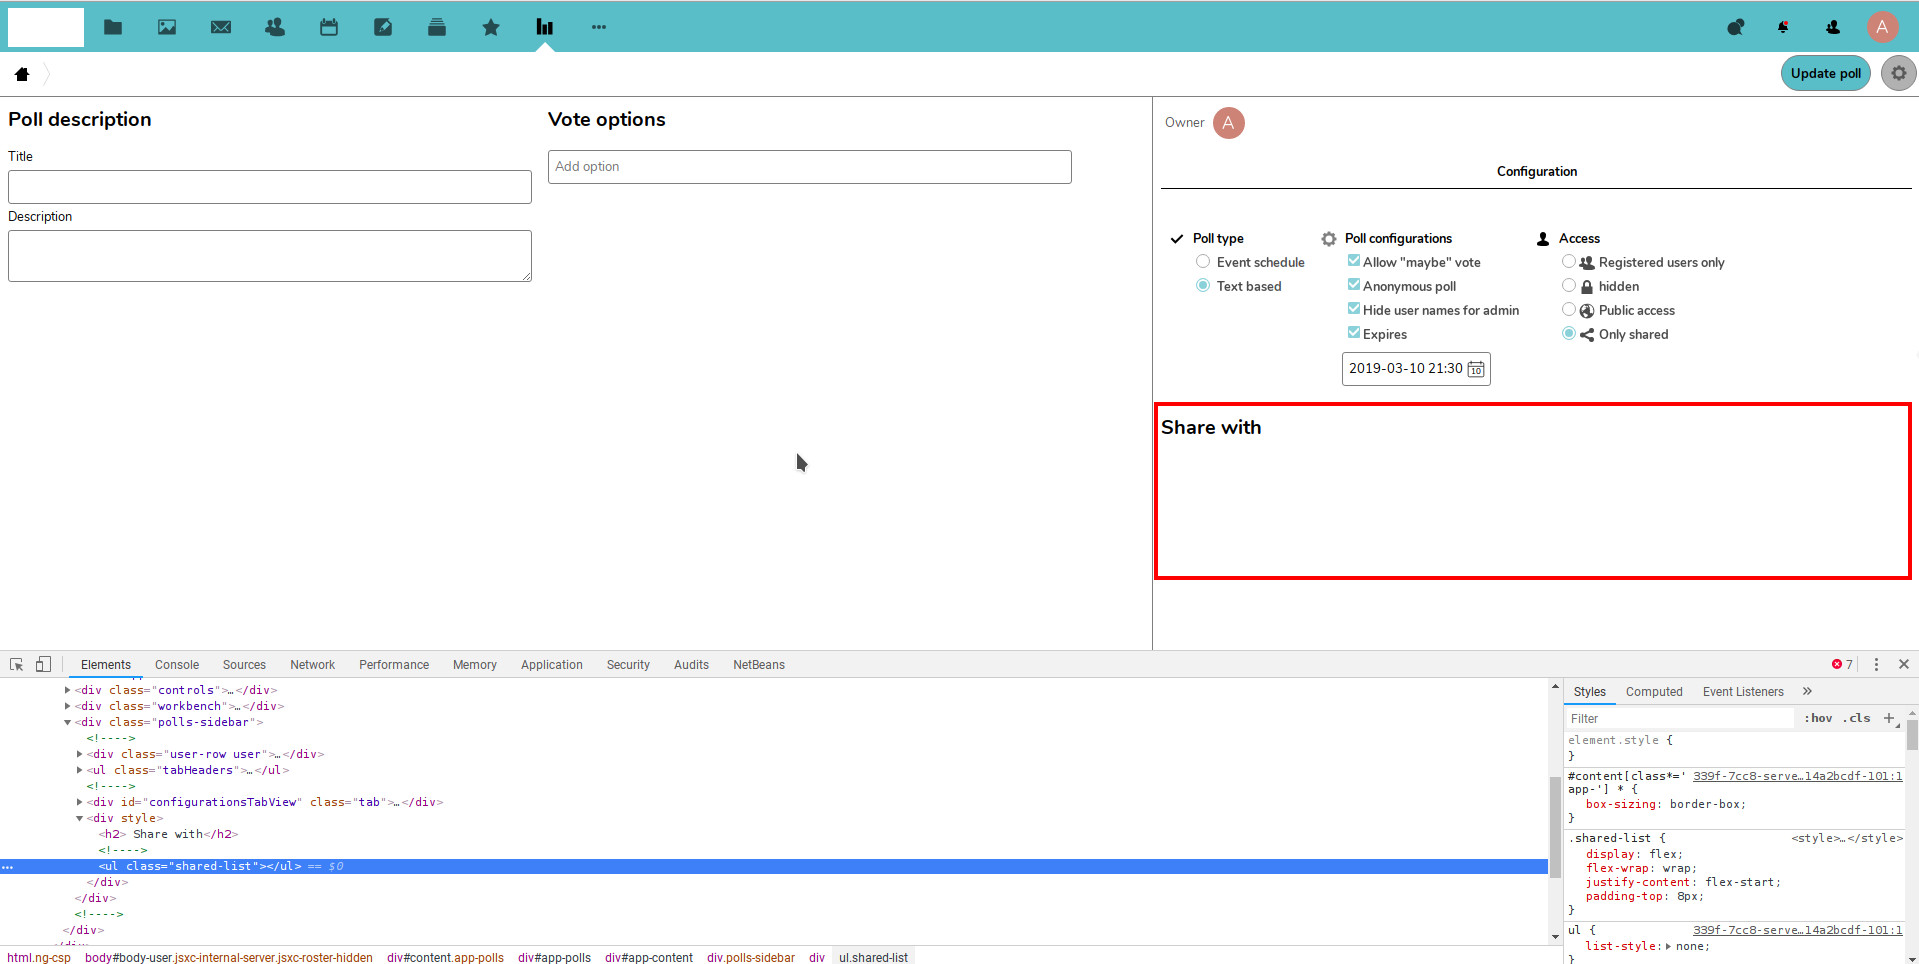The width and height of the screenshot is (1919, 964).
Task: Open the Polls bar chart icon
Action: pos(545,27)
